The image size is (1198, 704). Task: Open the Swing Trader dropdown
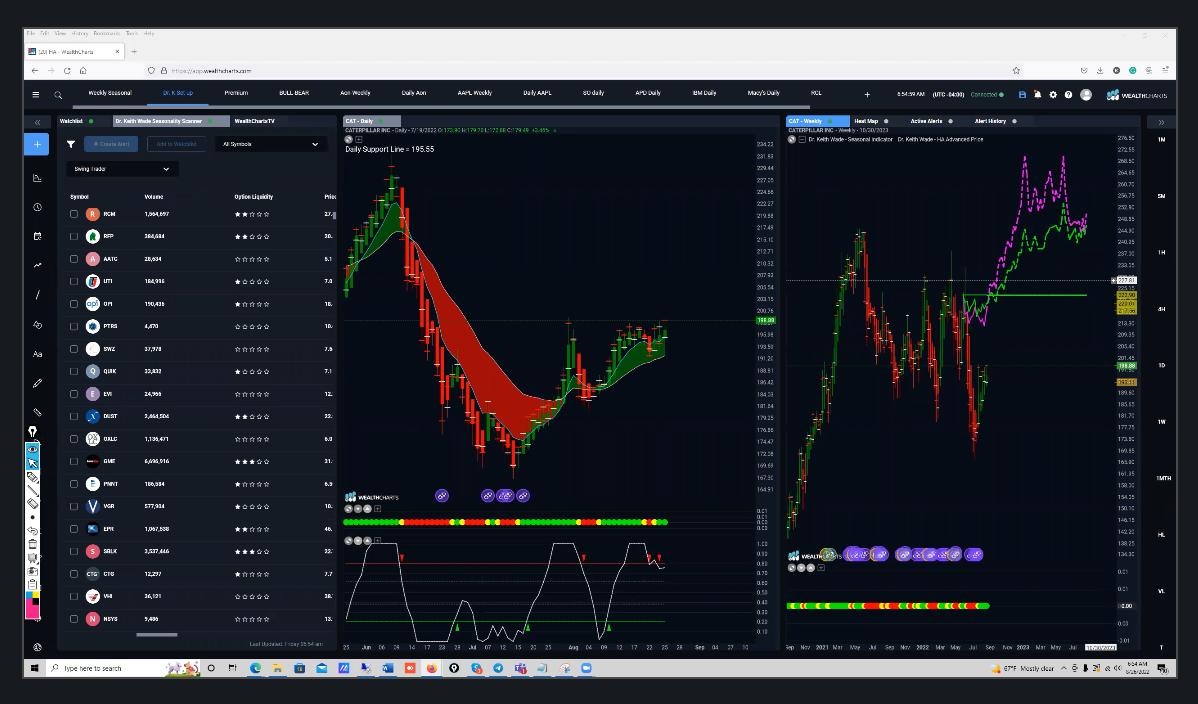[x=122, y=169]
